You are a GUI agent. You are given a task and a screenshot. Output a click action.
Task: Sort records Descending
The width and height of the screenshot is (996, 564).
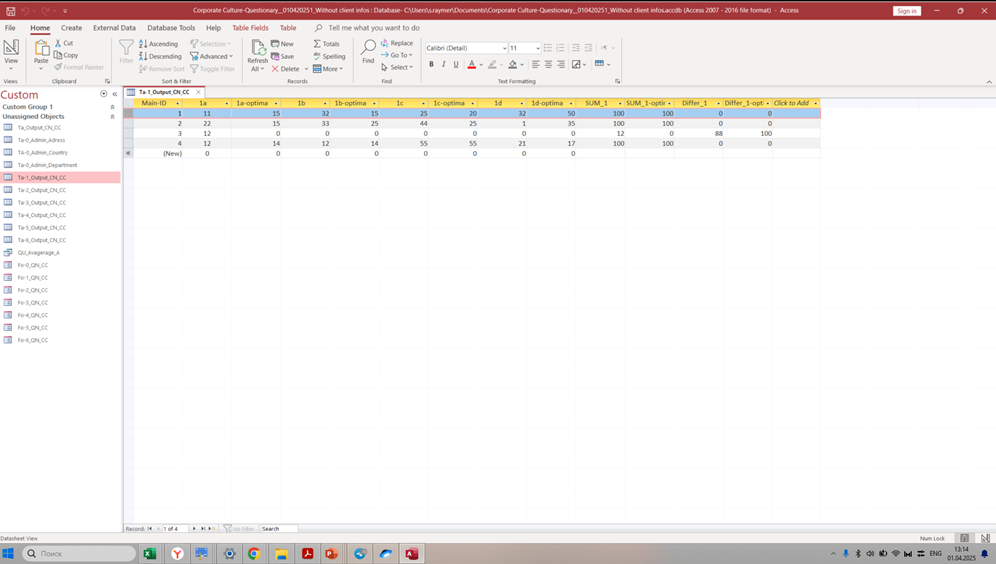point(160,57)
